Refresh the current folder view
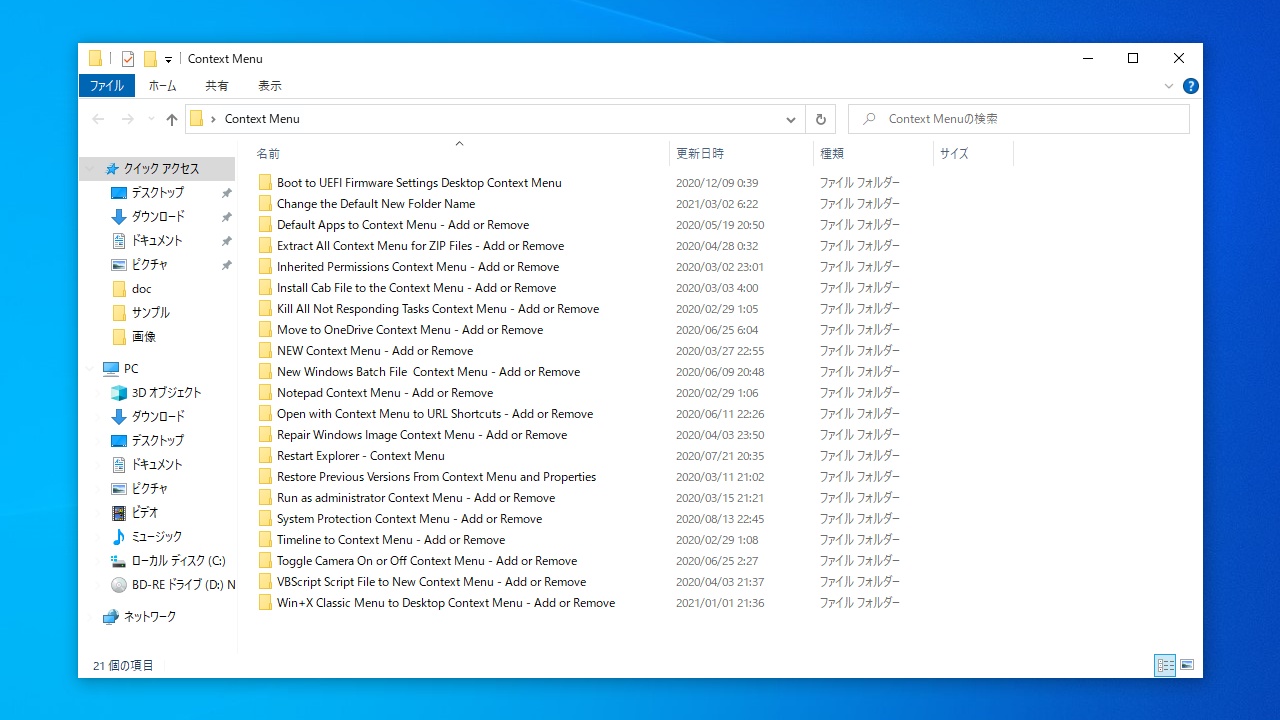This screenshot has width=1280, height=720. click(x=821, y=119)
